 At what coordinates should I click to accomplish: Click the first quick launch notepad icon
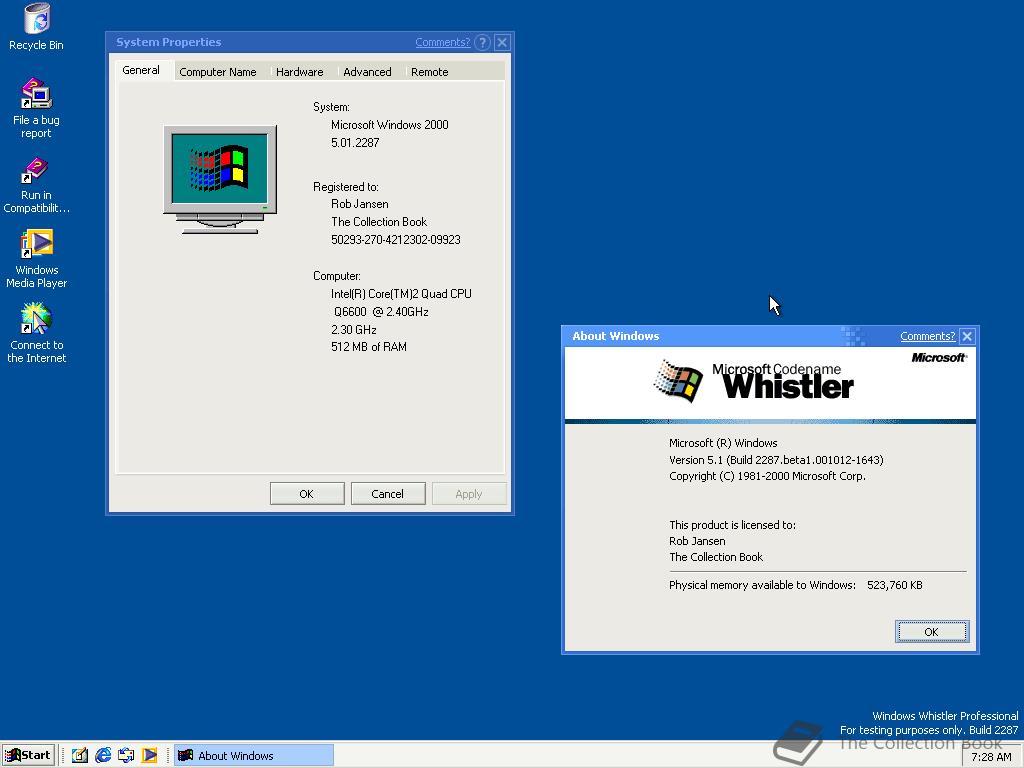coord(80,755)
